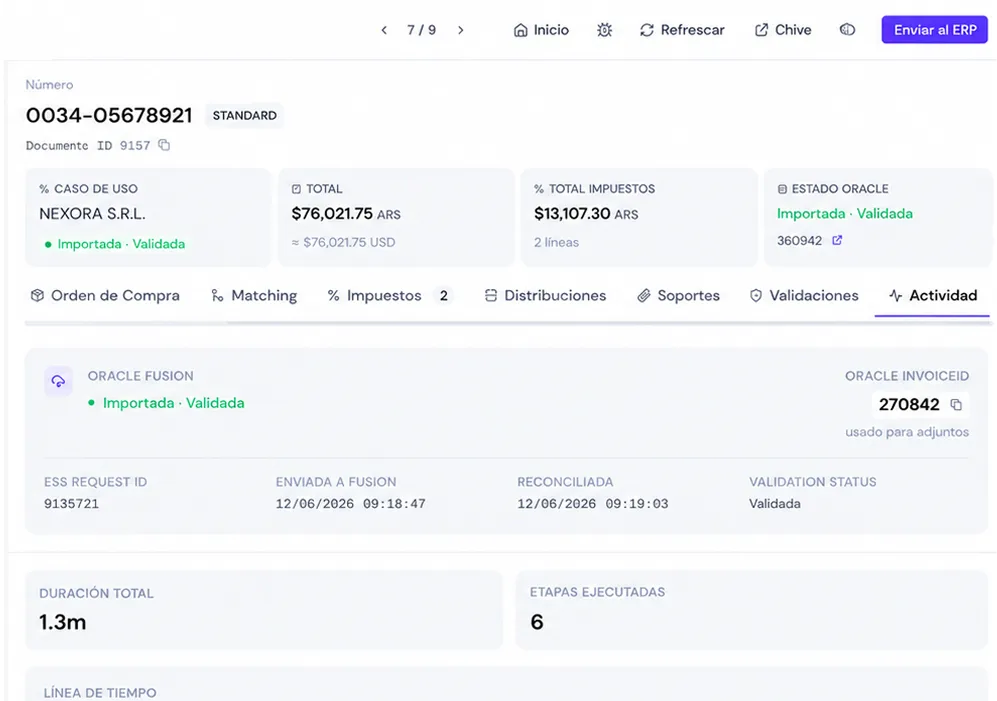
Task: Click the total amount $76,021.75 ARS
Action: point(346,214)
